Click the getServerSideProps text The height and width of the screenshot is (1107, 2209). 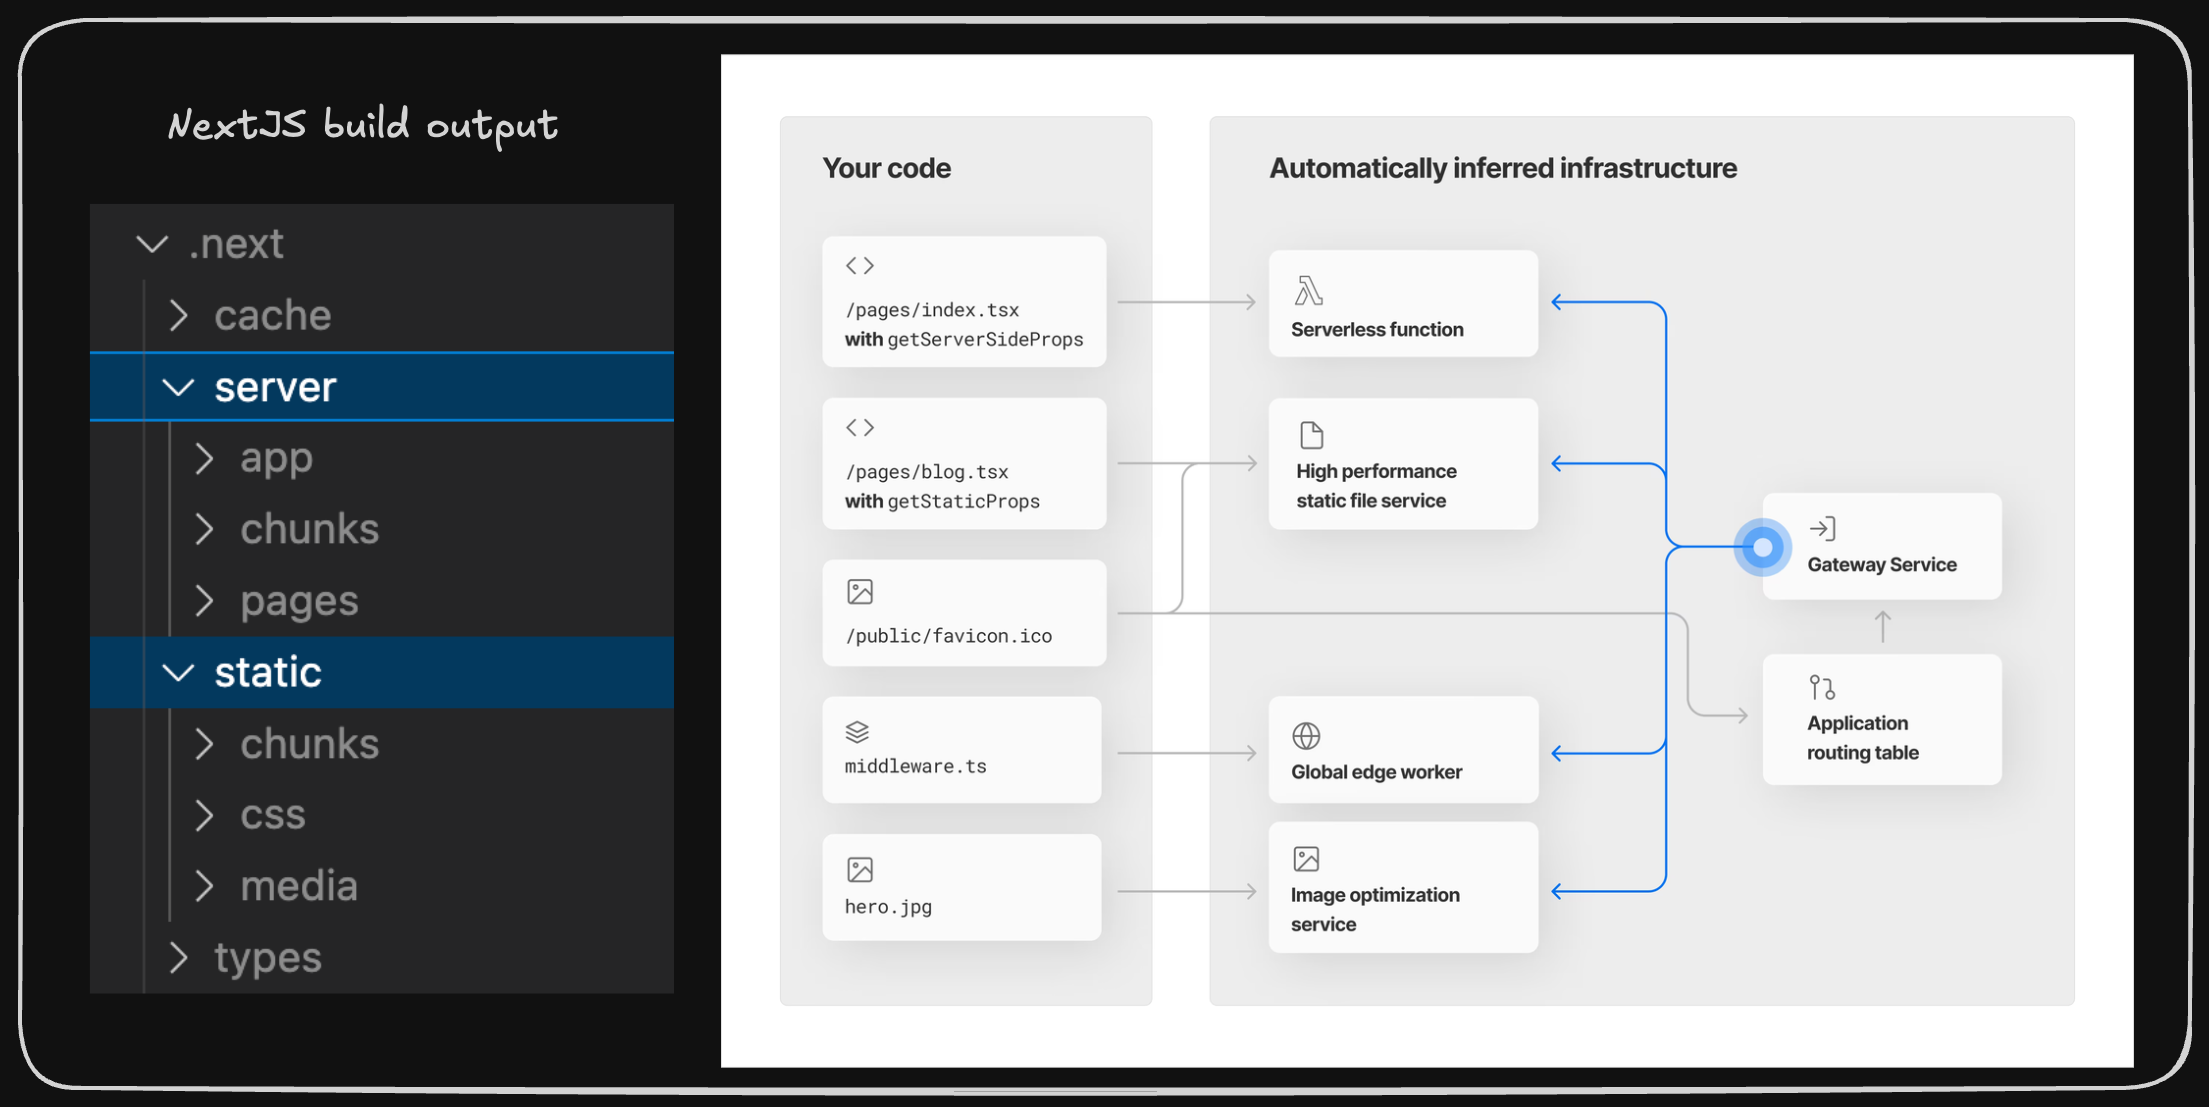(985, 340)
